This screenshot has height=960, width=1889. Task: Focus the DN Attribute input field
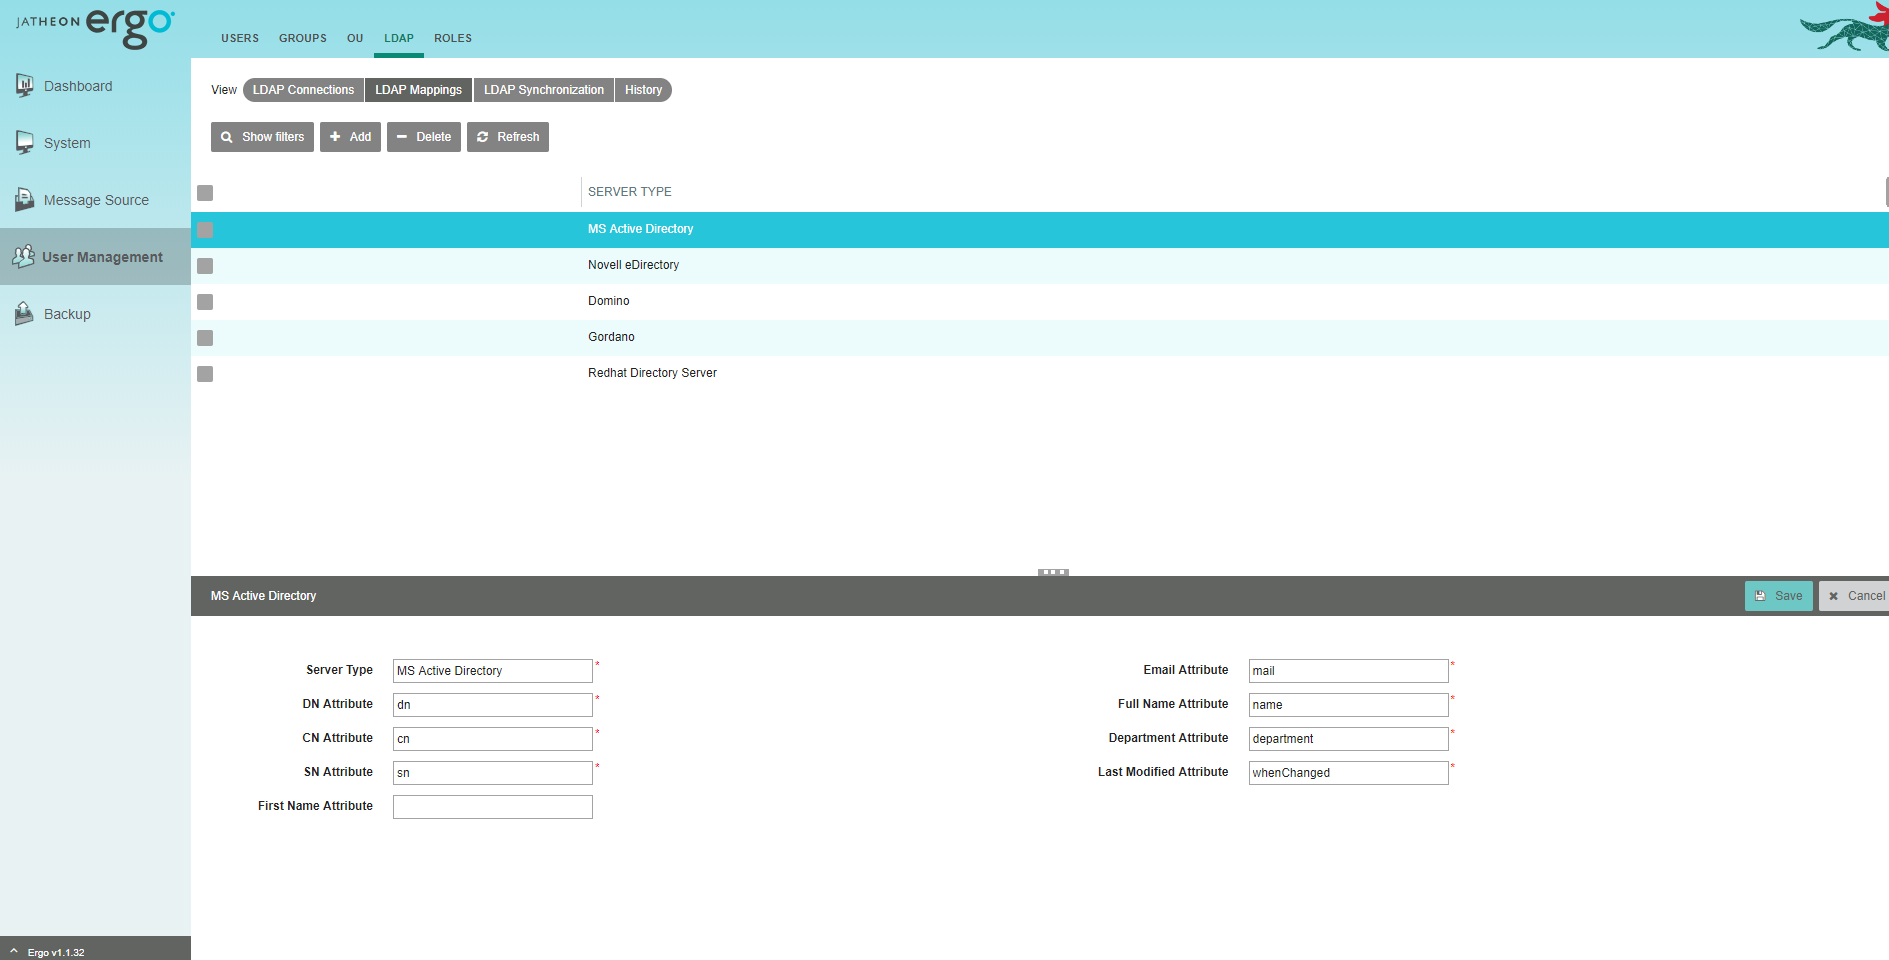click(x=493, y=705)
